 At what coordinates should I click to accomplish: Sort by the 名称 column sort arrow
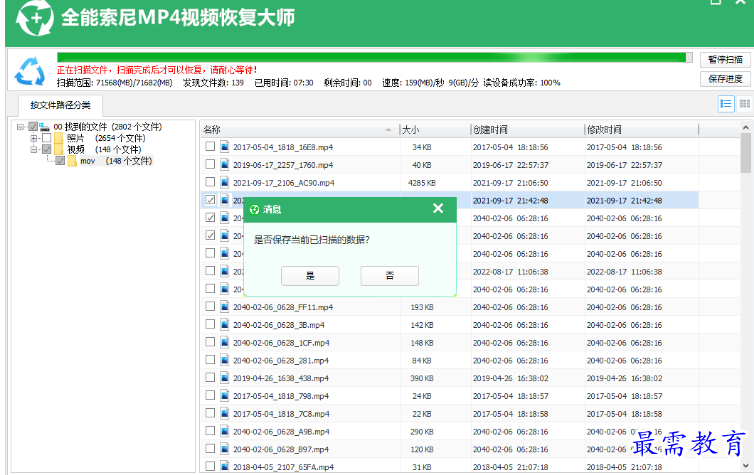click(388, 130)
